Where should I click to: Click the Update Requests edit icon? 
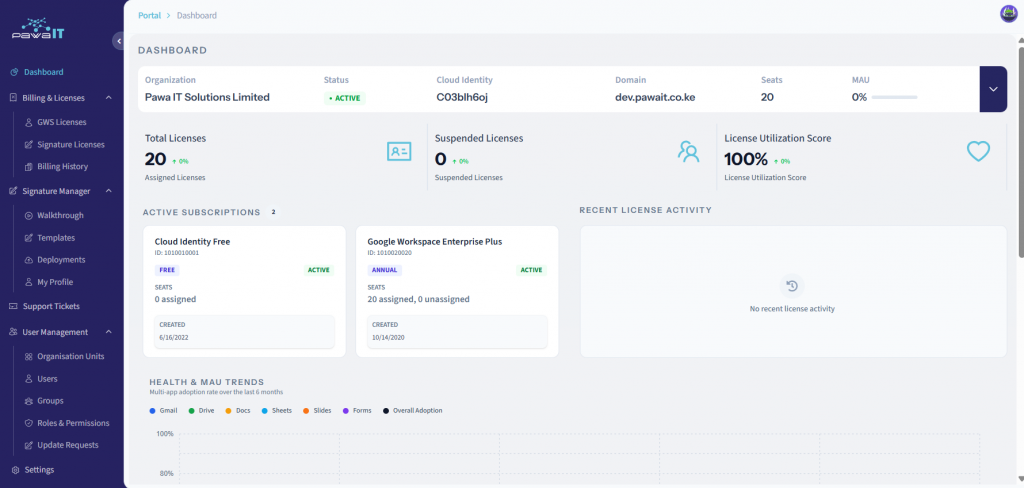tap(29, 446)
